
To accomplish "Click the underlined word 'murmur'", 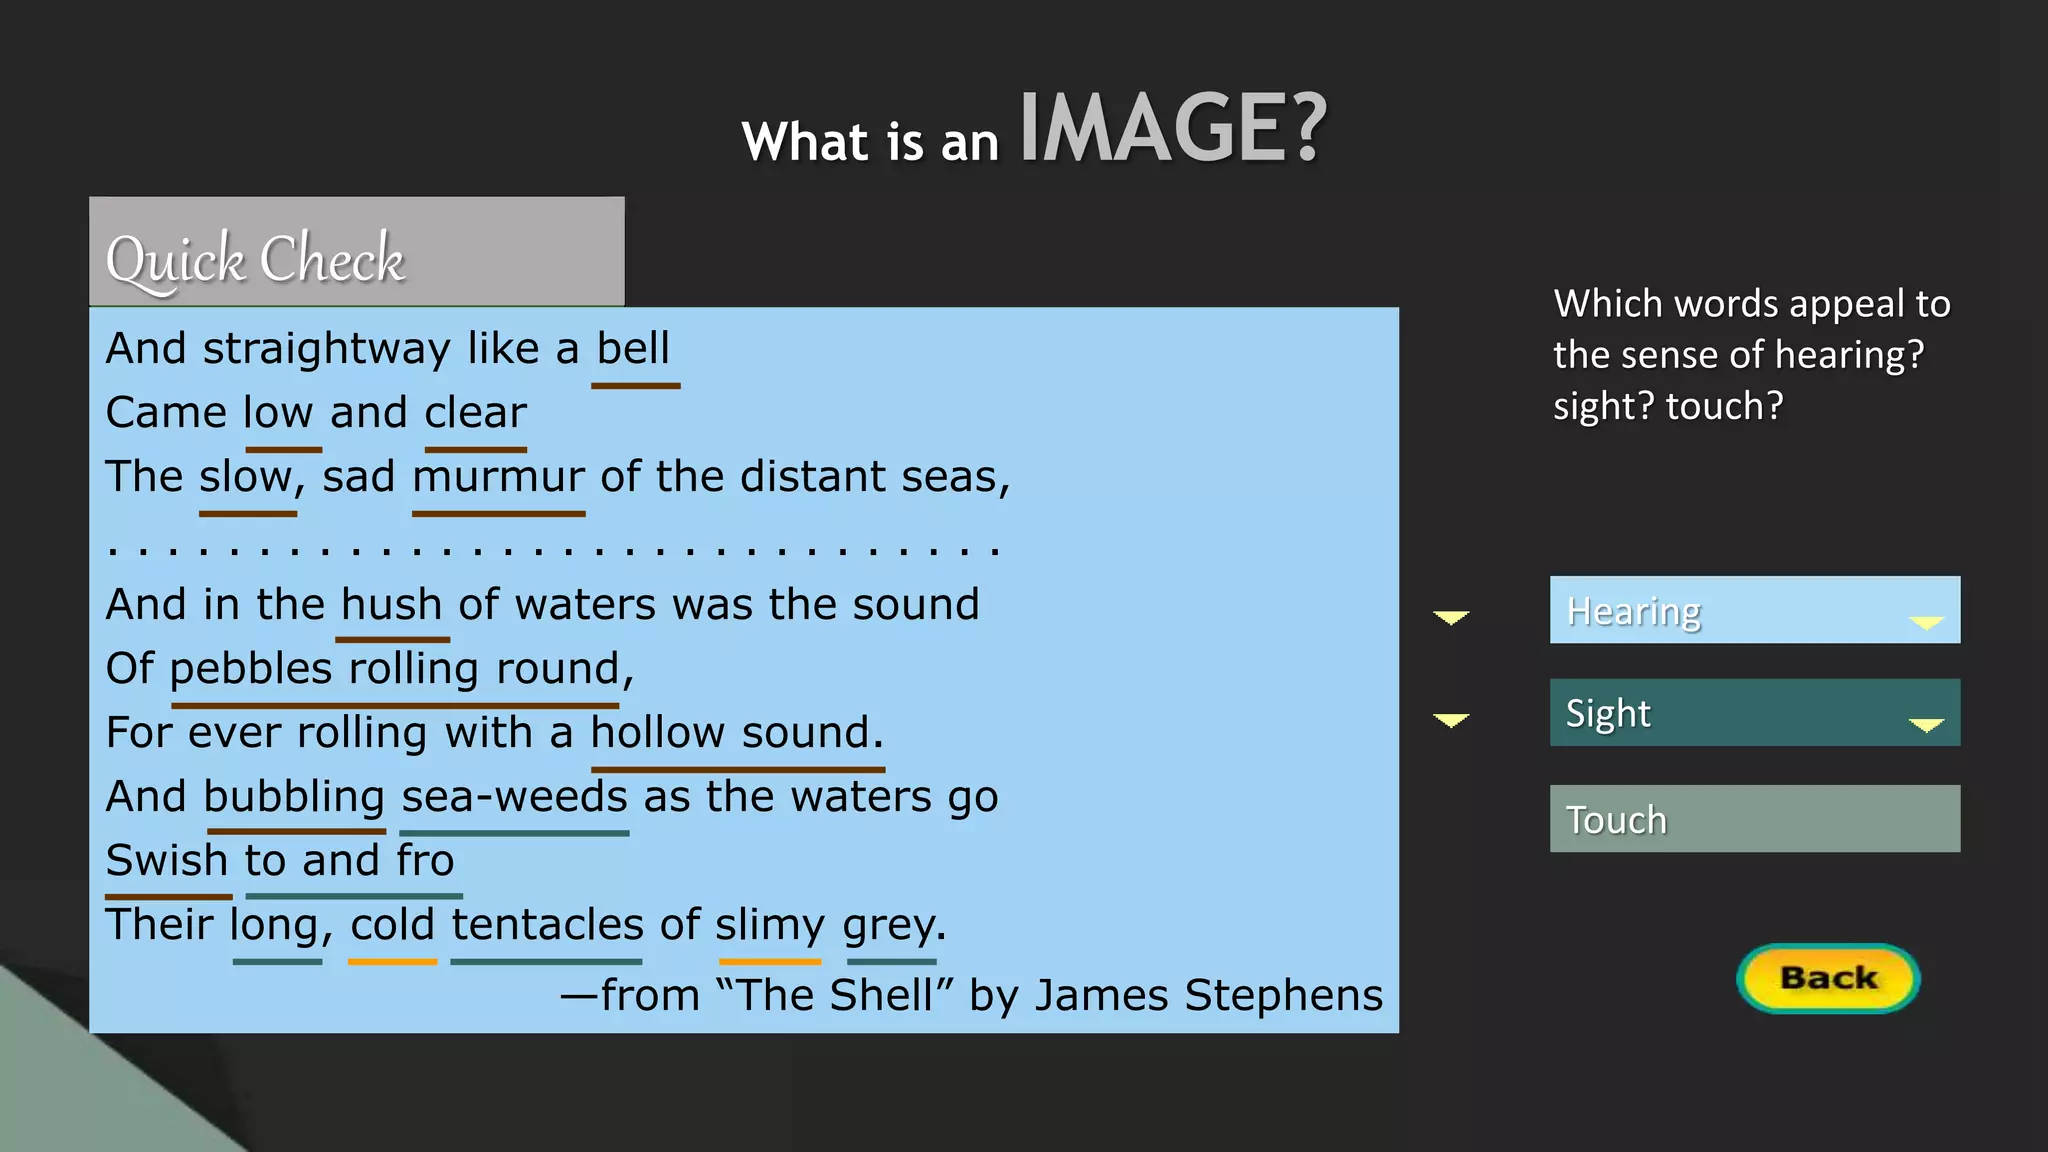I will tap(498, 477).
